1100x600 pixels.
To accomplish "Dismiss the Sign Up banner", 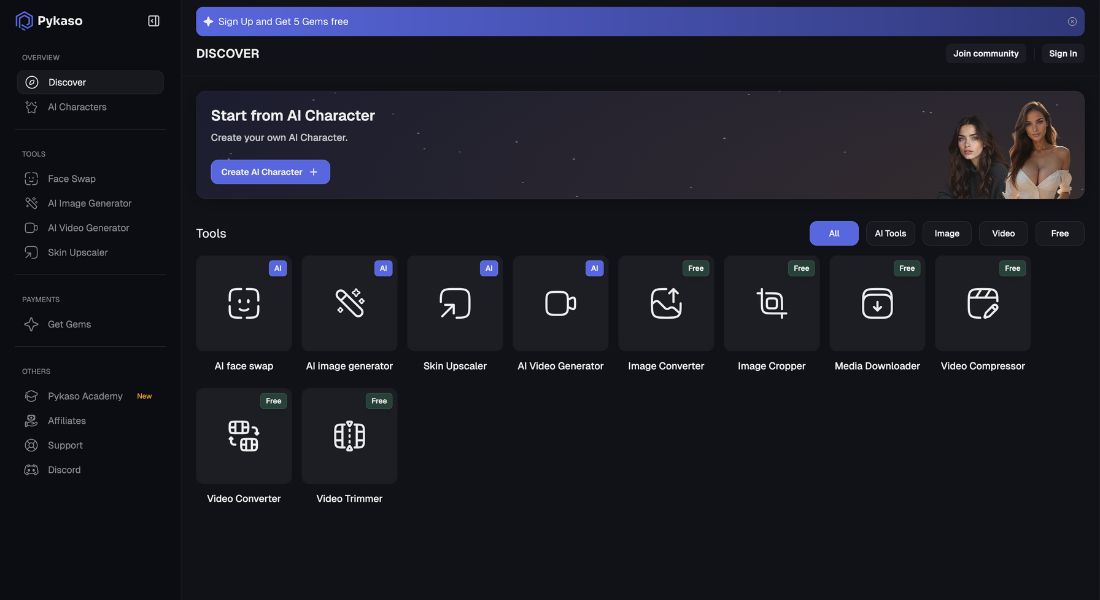I will [1072, 22].
